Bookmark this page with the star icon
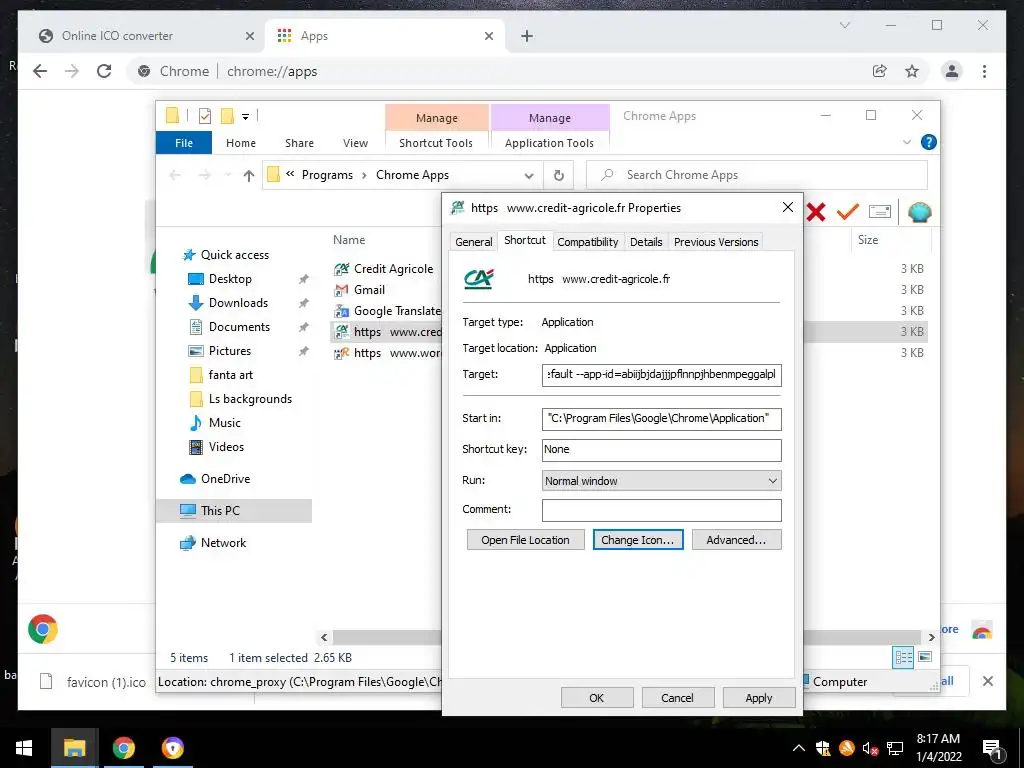The image size is (1024, 768). pyautogui.click(x=912, y=71)
